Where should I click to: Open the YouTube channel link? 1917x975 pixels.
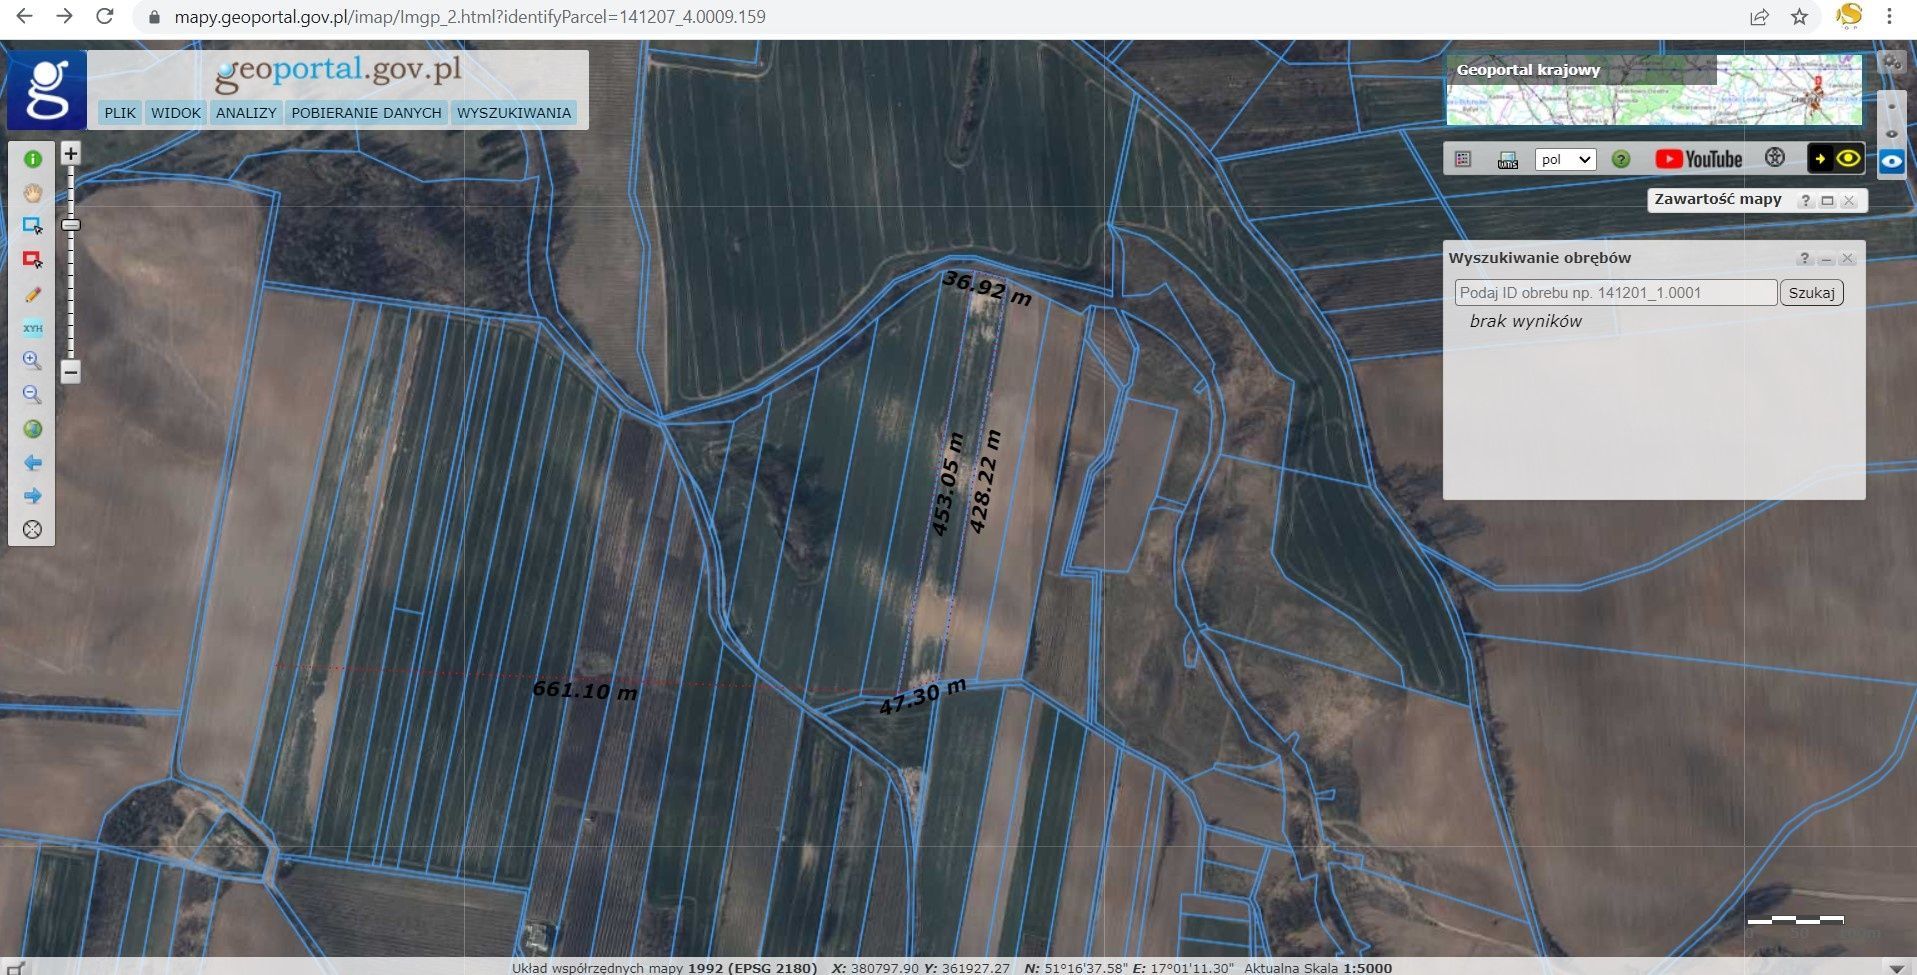click(1698, 159)
